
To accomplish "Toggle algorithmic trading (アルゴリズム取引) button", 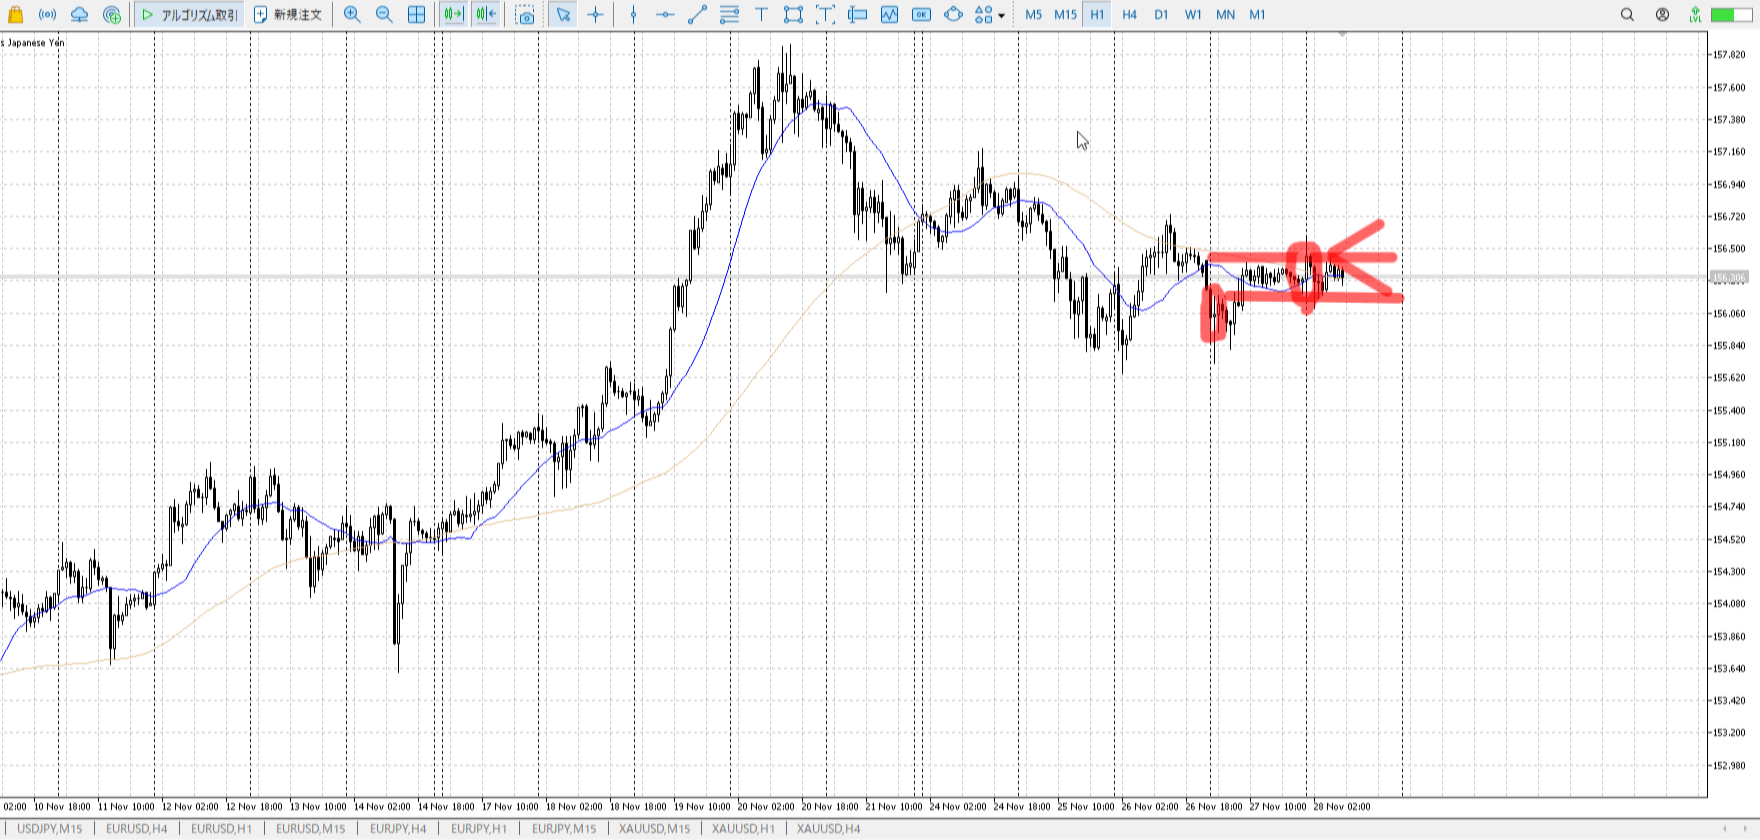I will coord(189,14).
